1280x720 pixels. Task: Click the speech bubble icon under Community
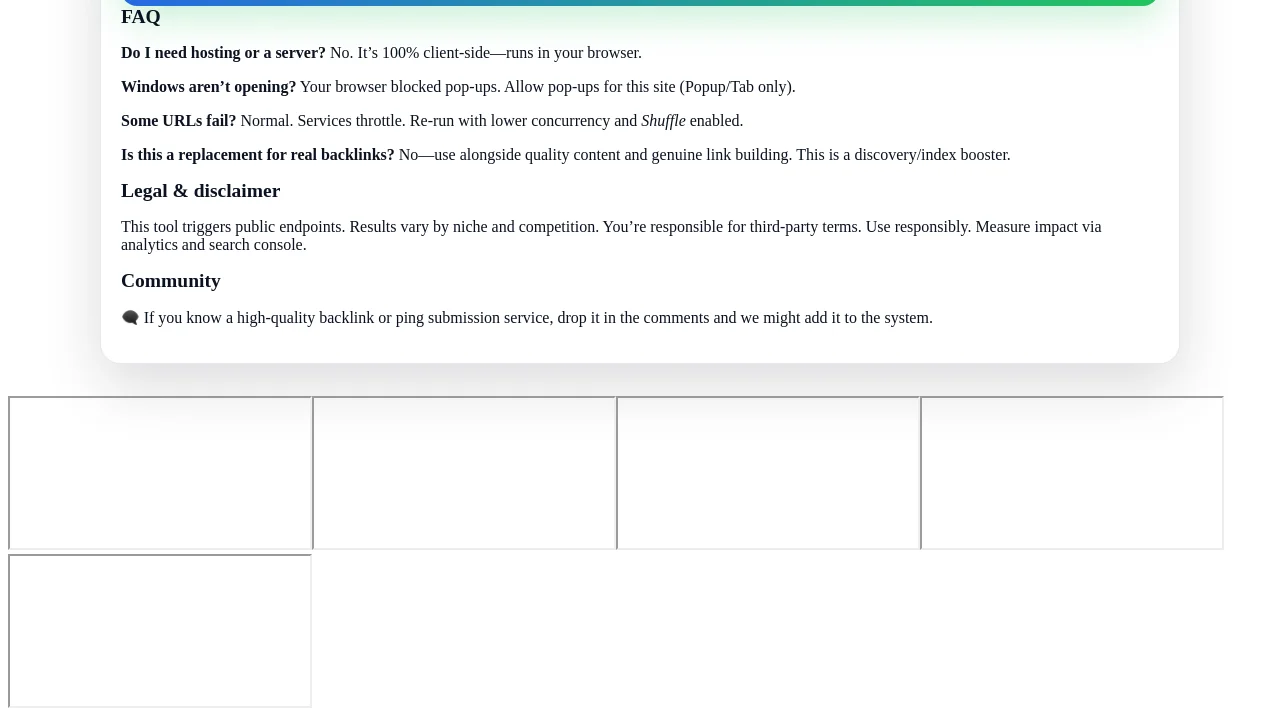130,318
